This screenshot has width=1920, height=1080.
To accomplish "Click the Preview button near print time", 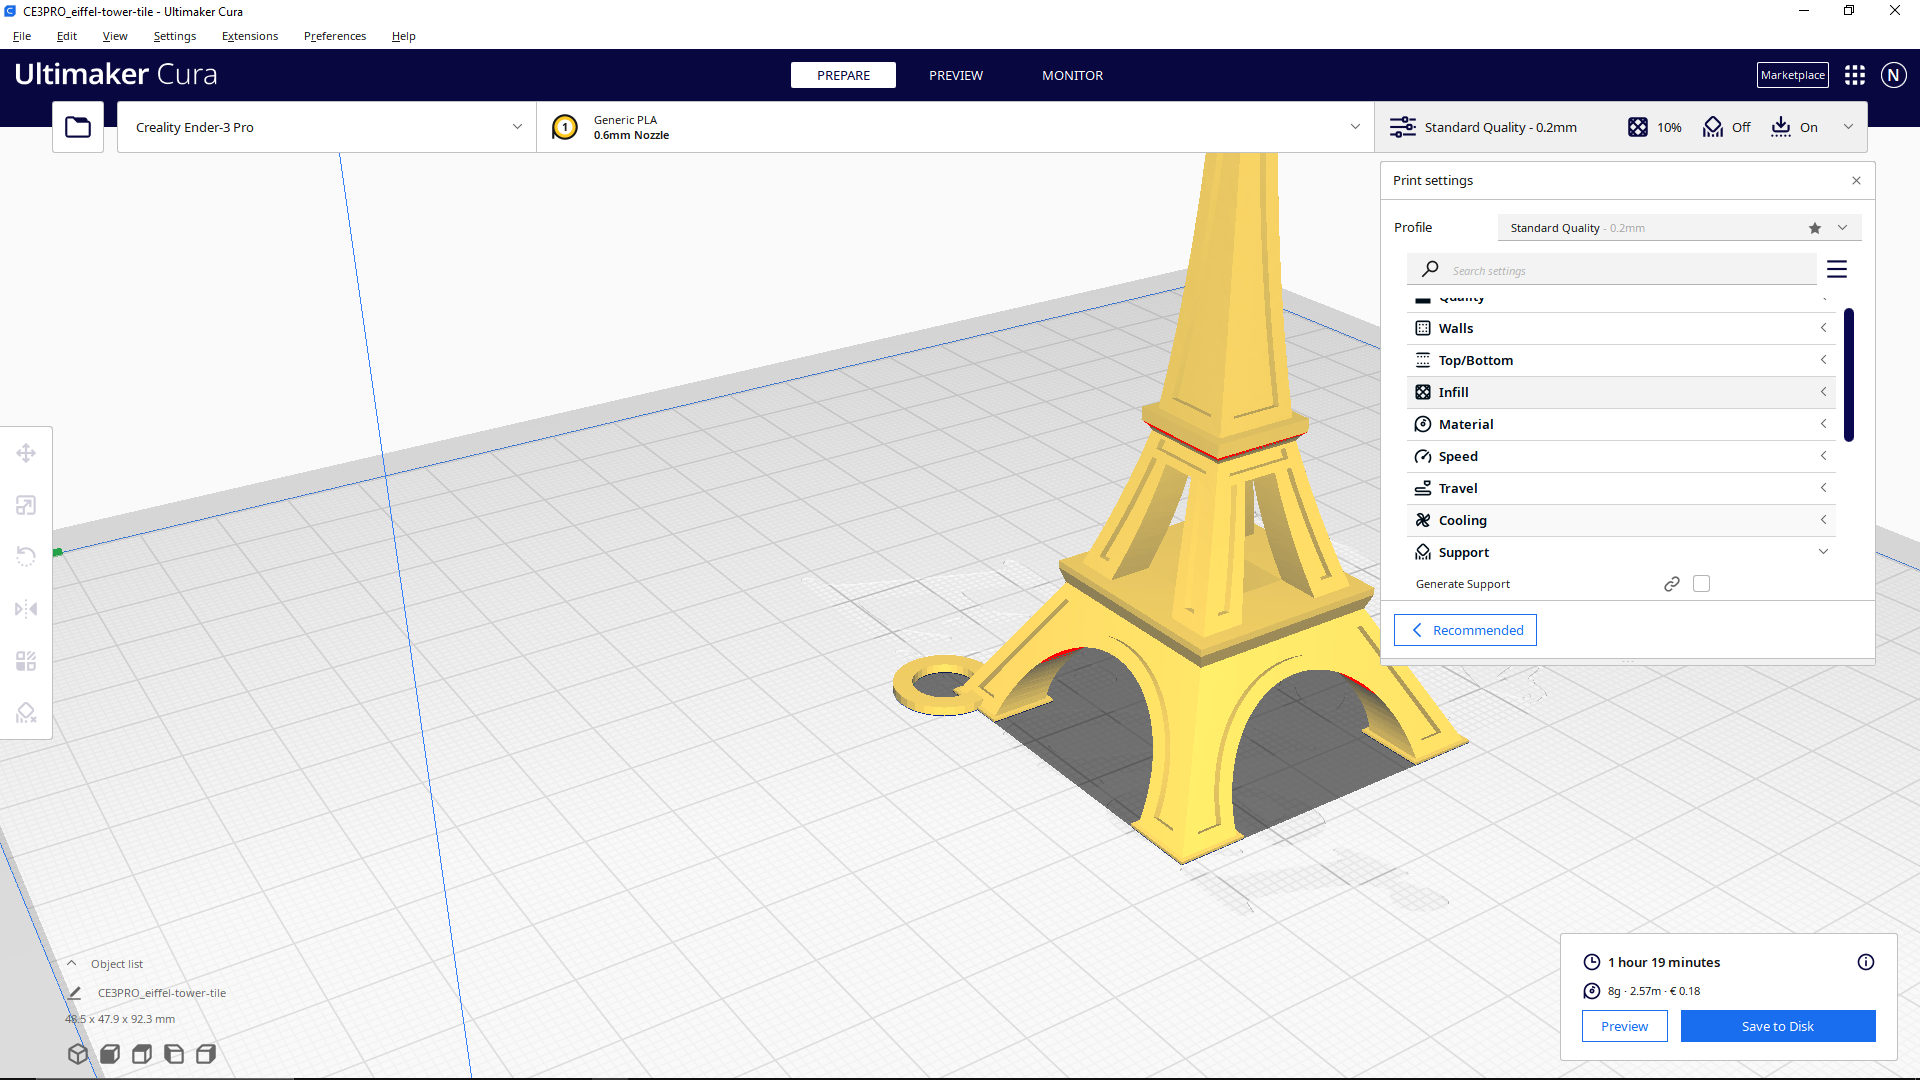I will [1624, 1026].
